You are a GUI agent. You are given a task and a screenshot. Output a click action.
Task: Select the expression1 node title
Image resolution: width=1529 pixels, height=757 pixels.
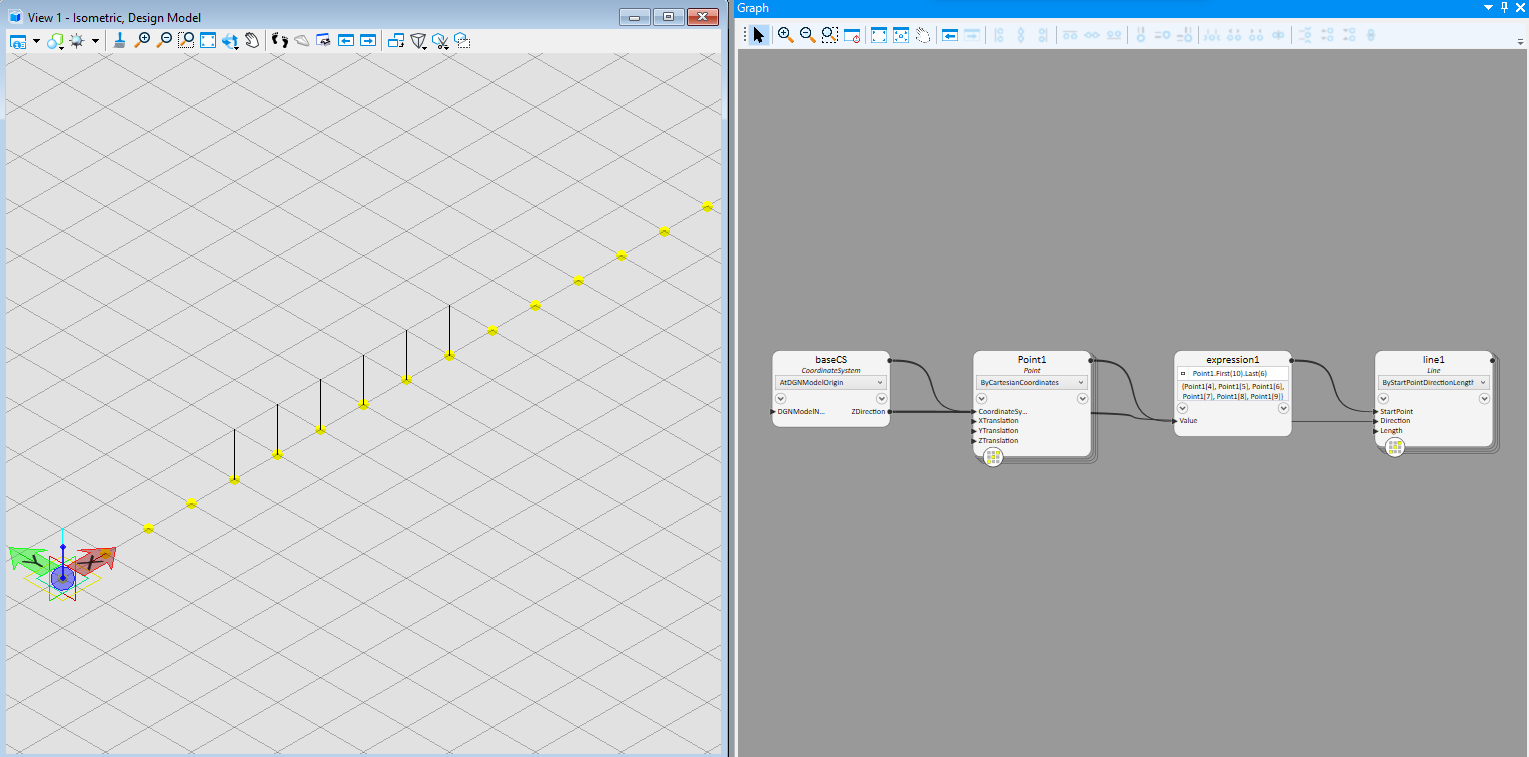click(1233, 360)
